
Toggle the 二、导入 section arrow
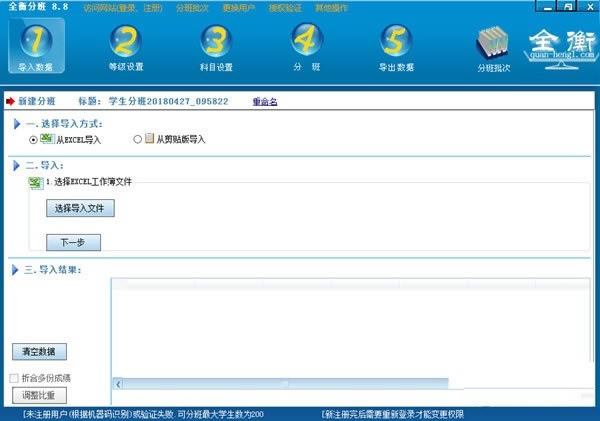pos(18,165)
